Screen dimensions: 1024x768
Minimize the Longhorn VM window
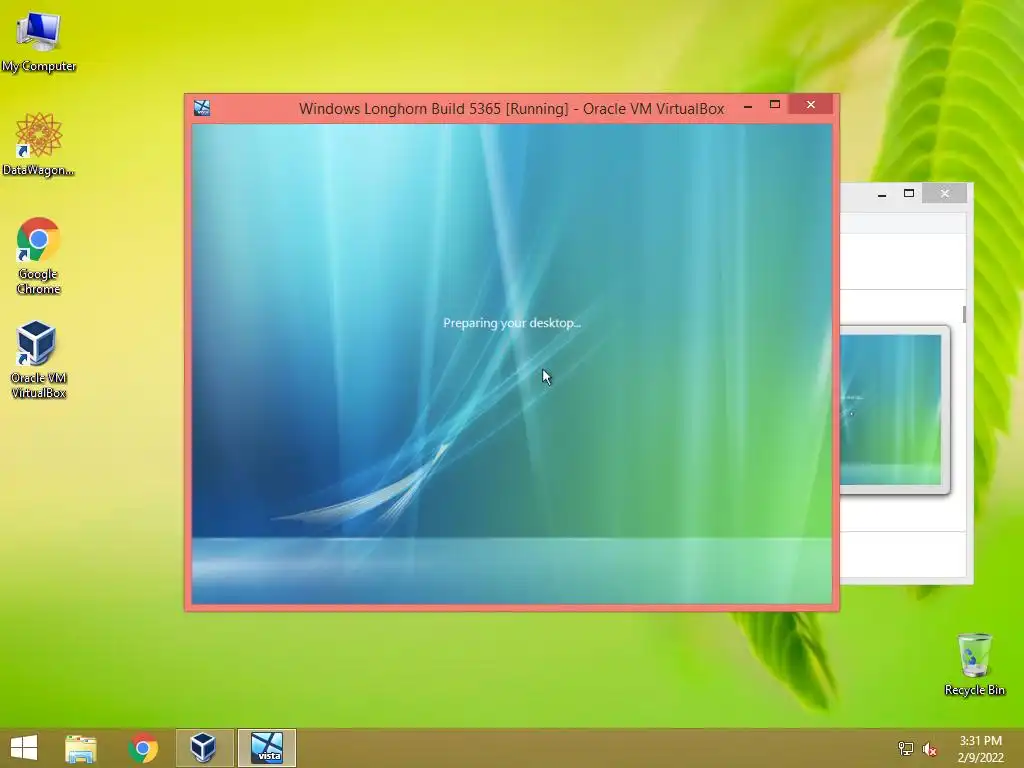click(x=748, y=106)
